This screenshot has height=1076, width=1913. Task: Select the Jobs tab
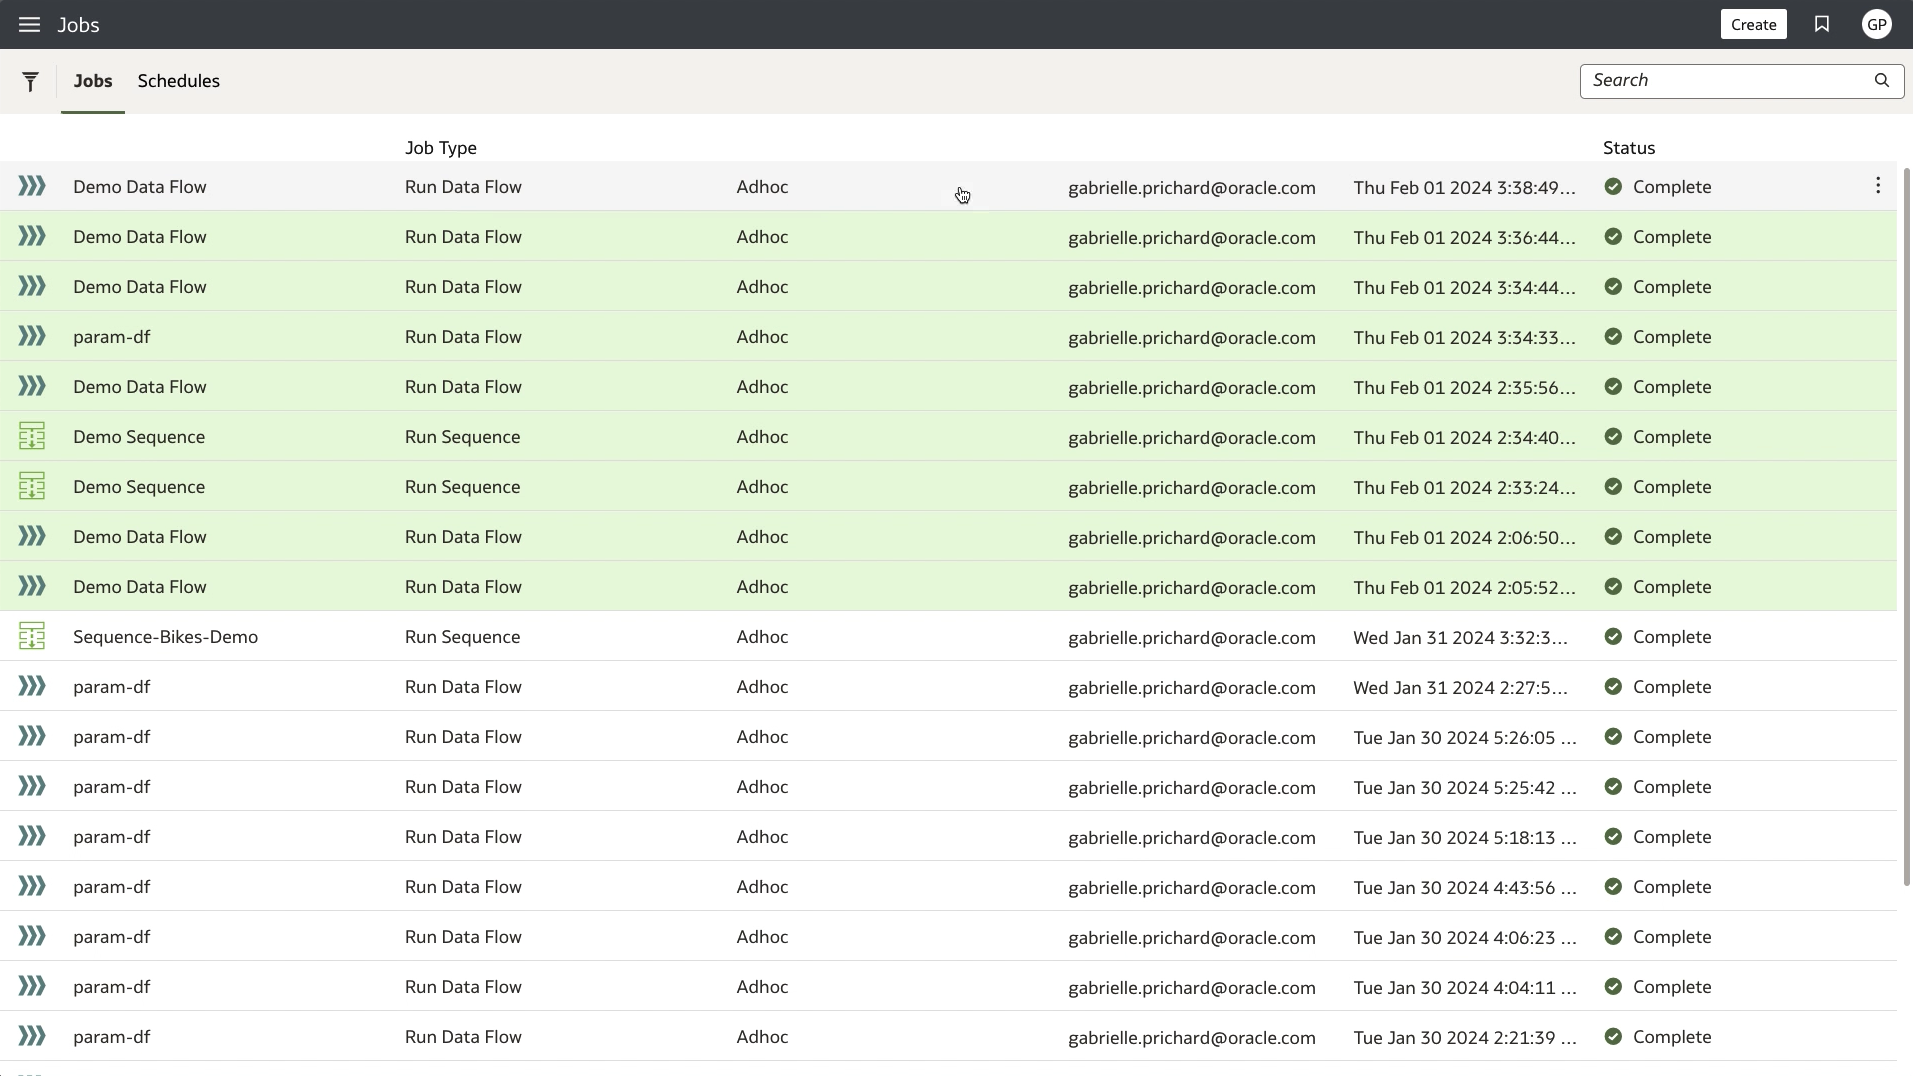pos(93,81)
